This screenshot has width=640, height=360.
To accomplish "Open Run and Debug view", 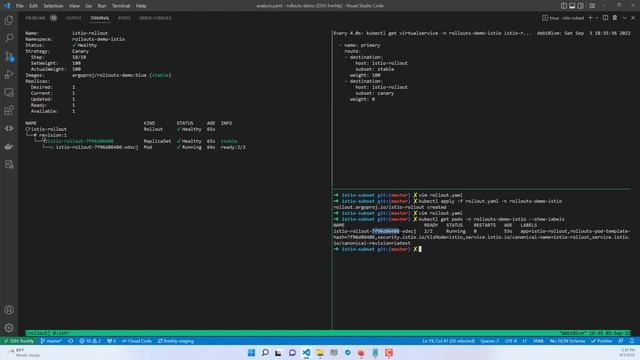I will pos(9,74).
